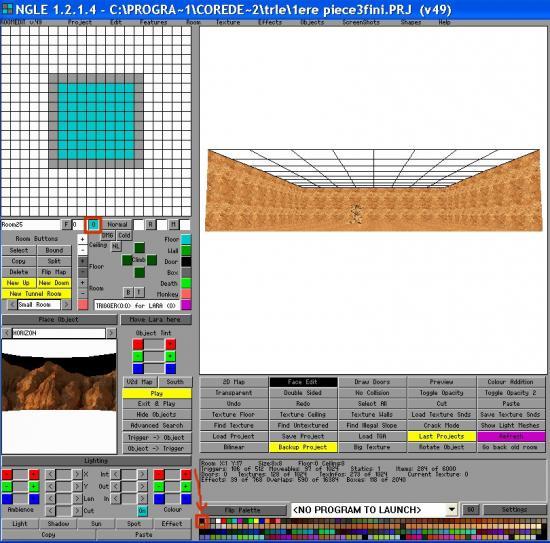The image size is (550, 543).
Task: Click the ceiling plus raise button
Action: click(x=82, y=239)
